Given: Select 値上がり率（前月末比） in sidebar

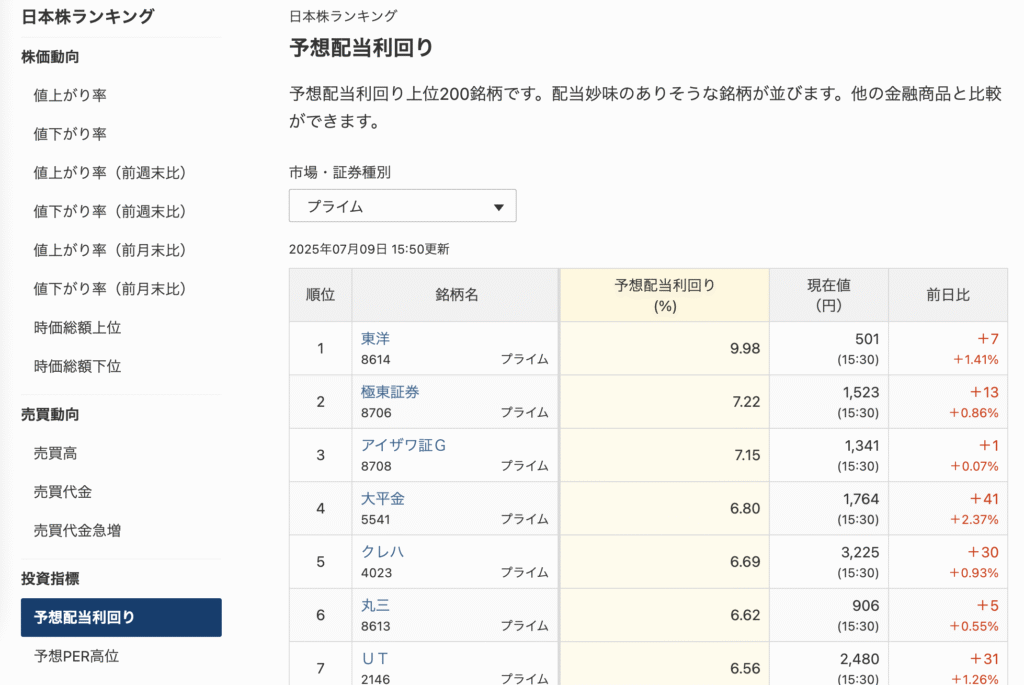Looking at the screenshot, I should [x=110, y=250].
